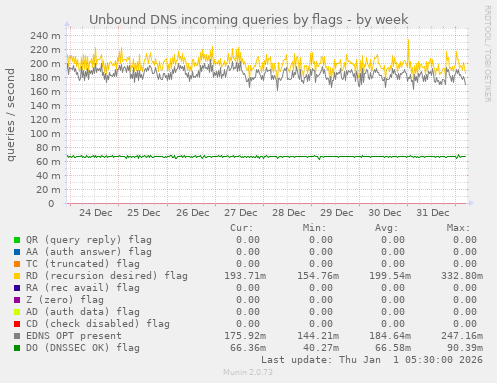497x383 pixels.
Task: Click the QR flag green legend swatch
Action: [x=17, y=240]
